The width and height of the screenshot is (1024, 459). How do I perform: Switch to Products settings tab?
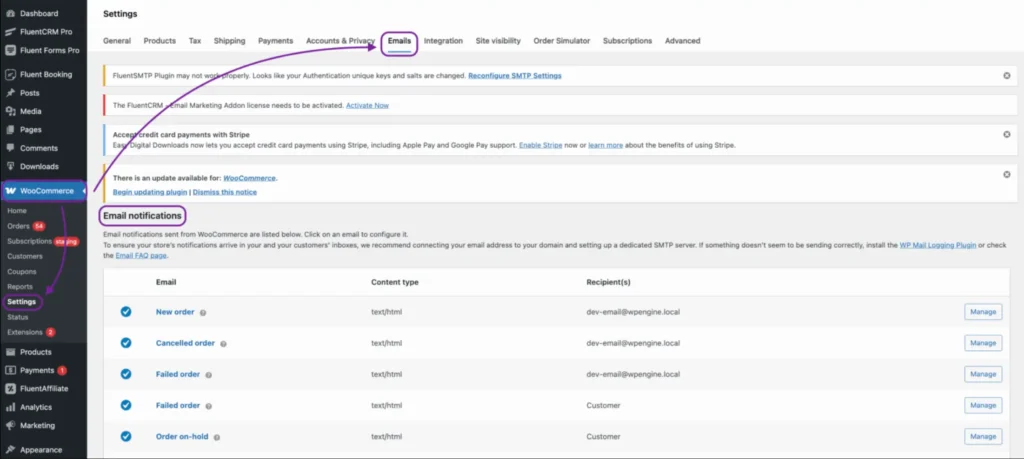159,40
